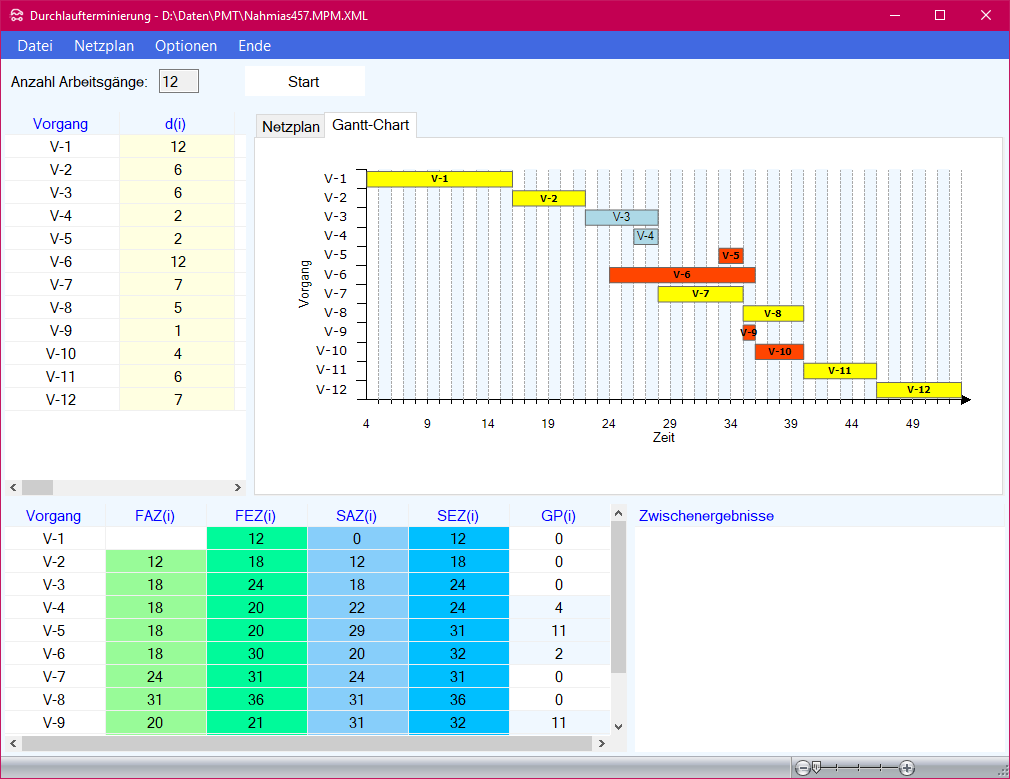Click left arrow of results table horizontal scrollbar
Image resolution: width=1010 pixels, height=779 pixels.
tap(13, 744)
